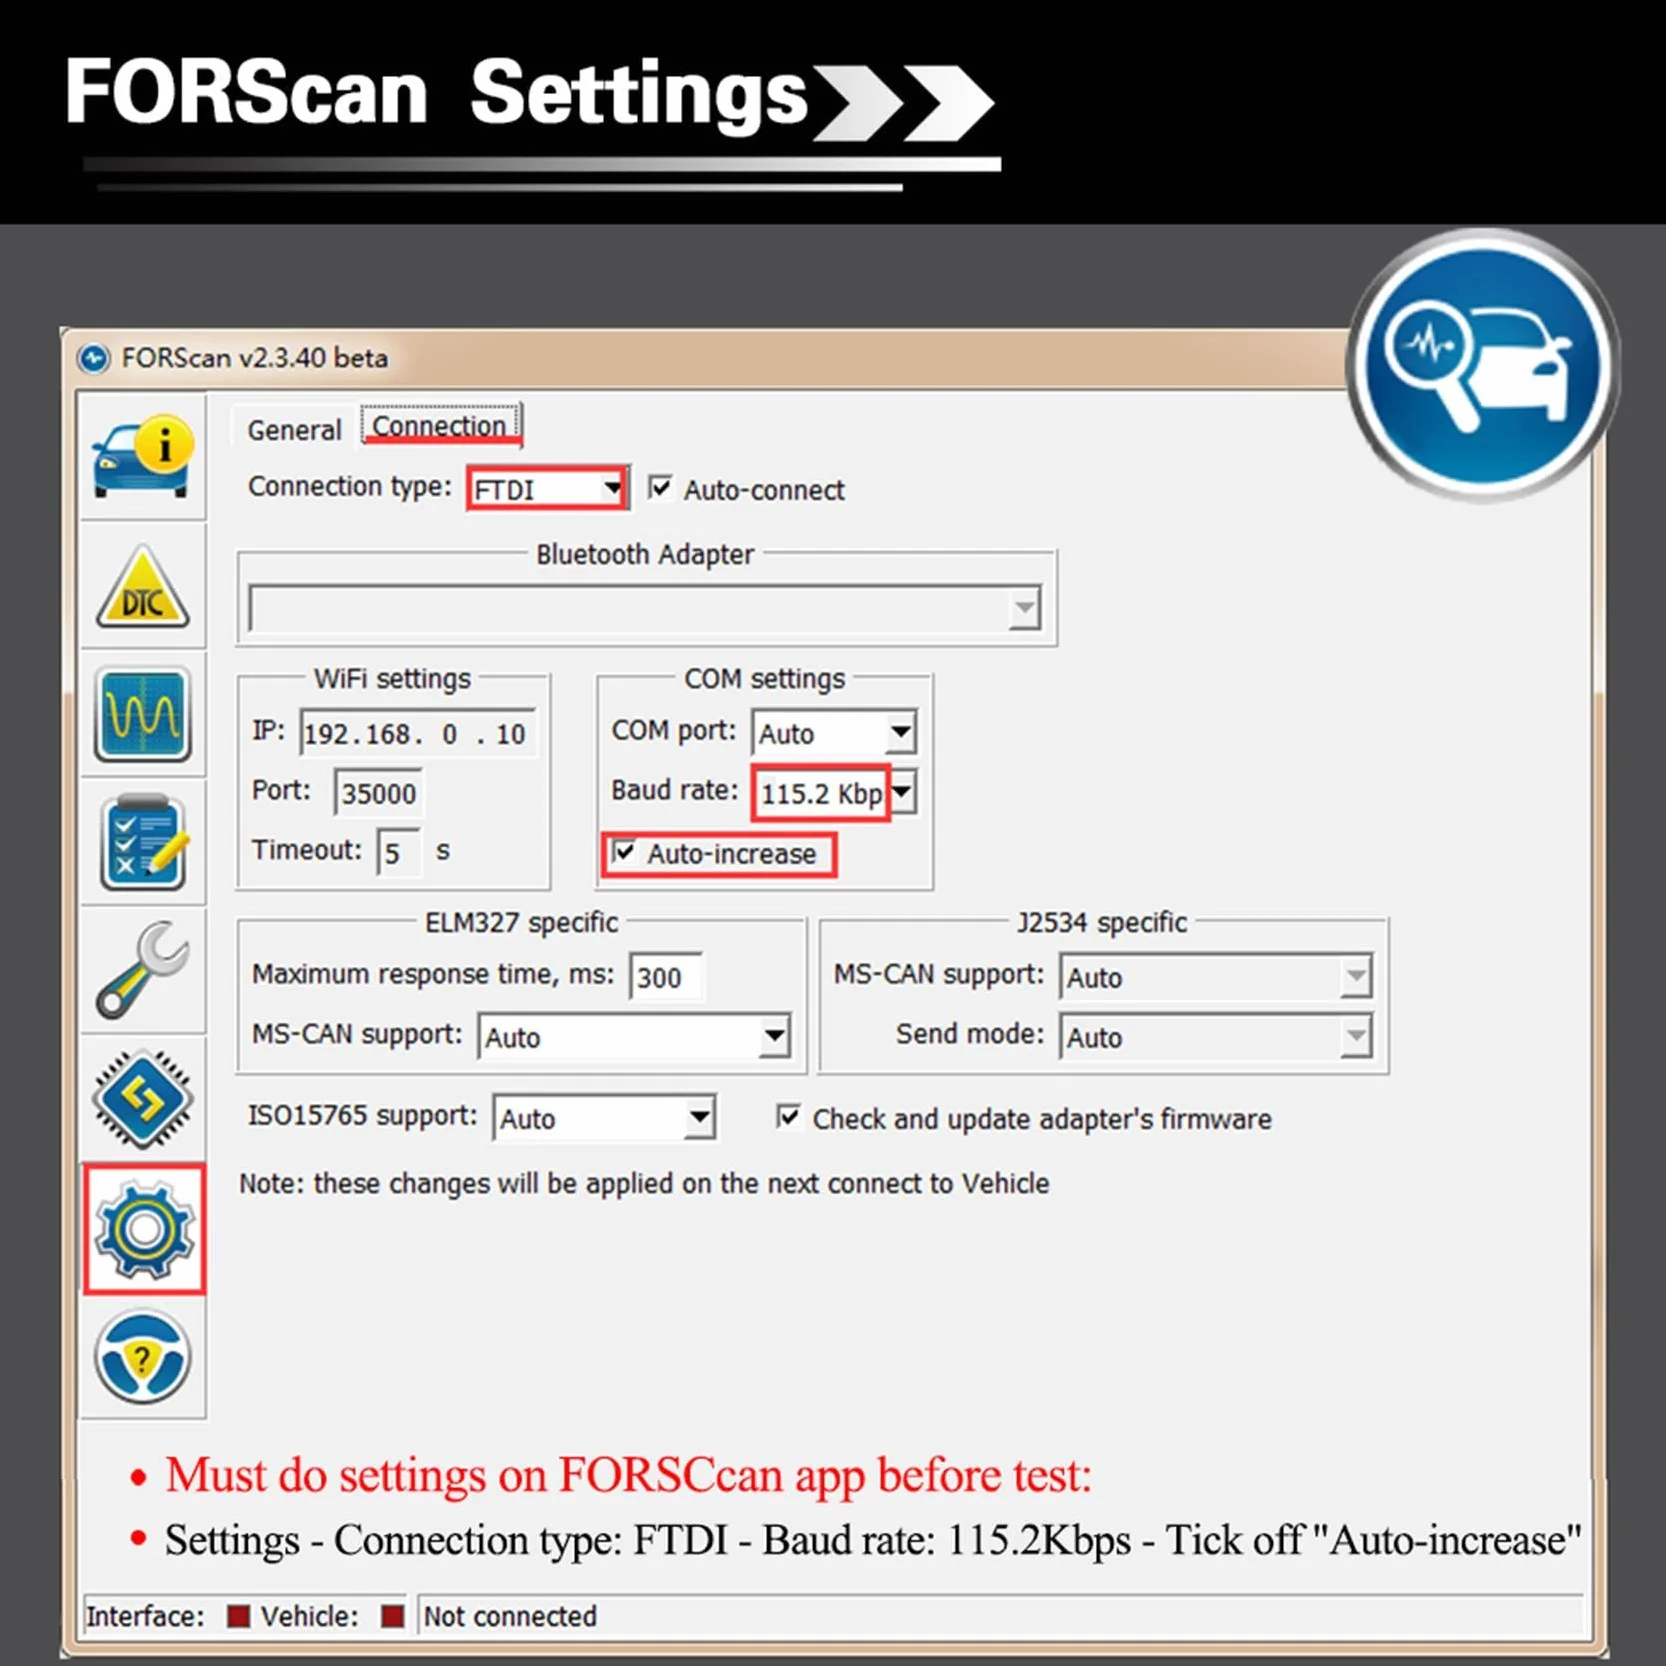Toggle the Auto-connect checkbox

pyautogui.click(x=660, y=488)
